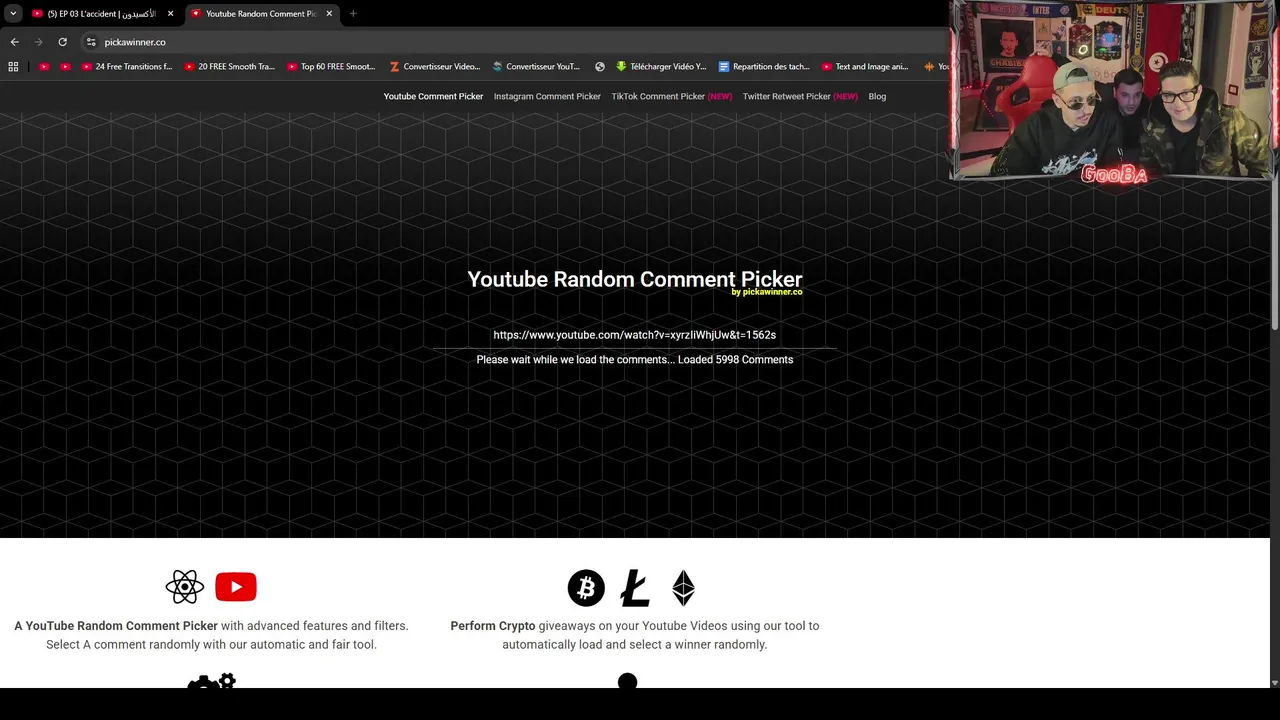This screenshot has width=1280, height=720.
Task: Open the Convertisseur Video bookmark
Action: (435, 67)
